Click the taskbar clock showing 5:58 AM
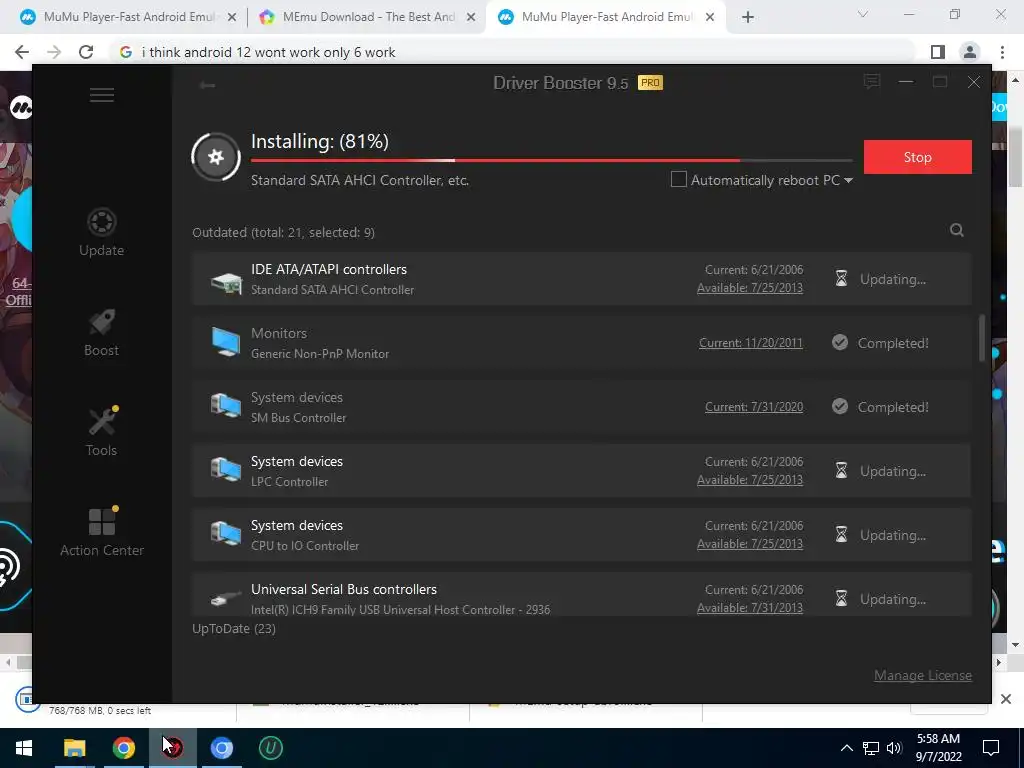This screenshot has width=1024, height=768. (x=938, y=748)
